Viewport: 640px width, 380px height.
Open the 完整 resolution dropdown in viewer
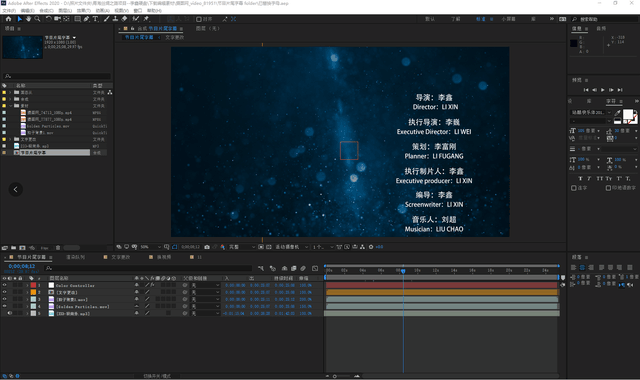click(242, 247)
